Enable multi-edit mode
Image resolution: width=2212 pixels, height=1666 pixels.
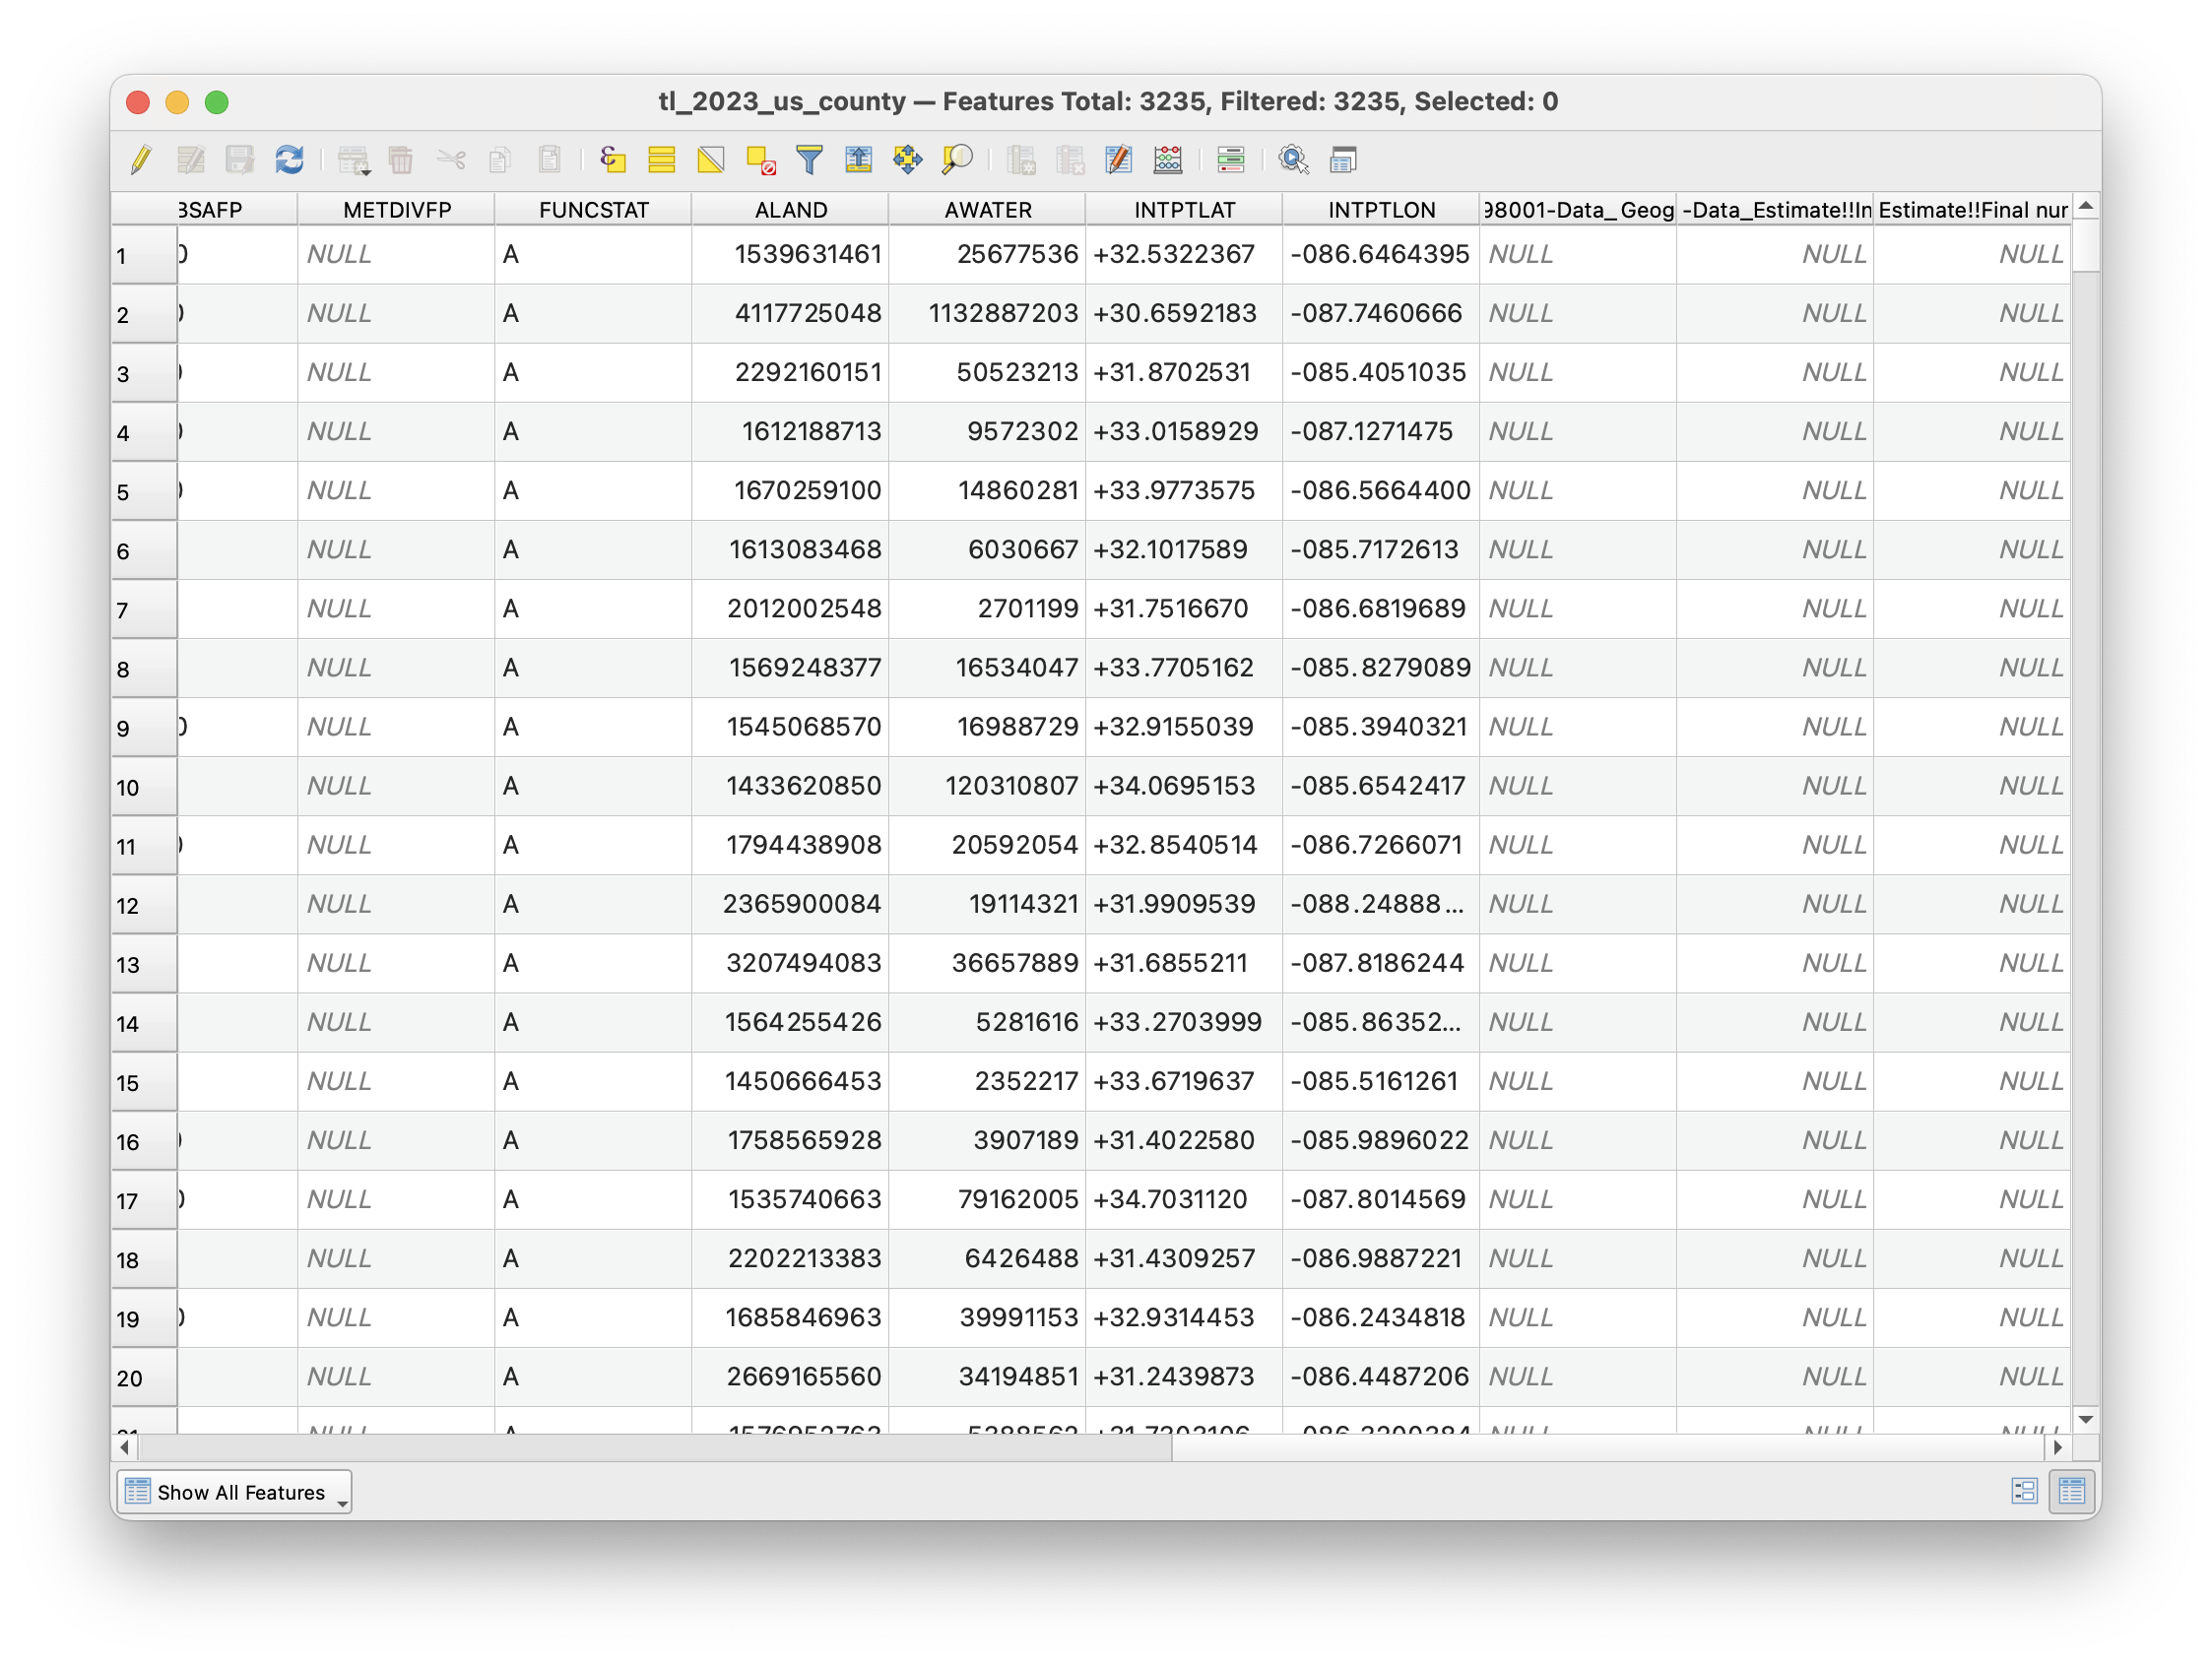(x=191, y=160)
